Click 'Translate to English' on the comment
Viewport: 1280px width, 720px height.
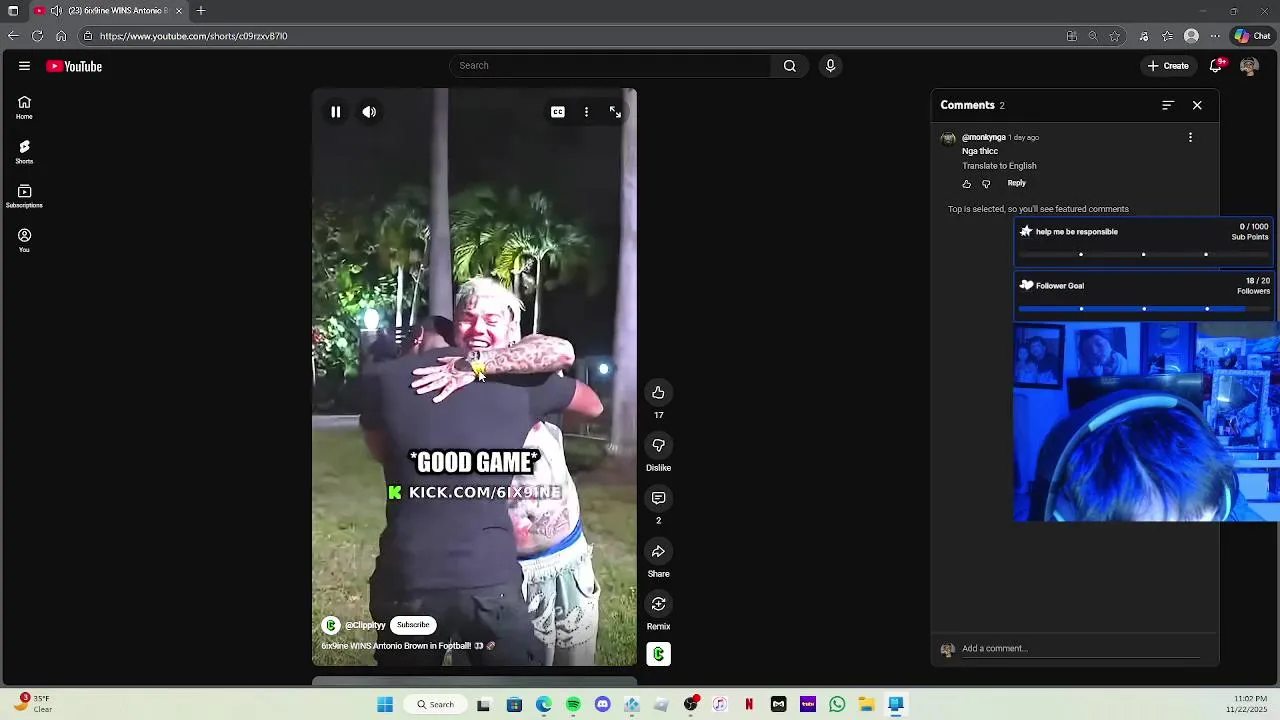pos(999,166)
